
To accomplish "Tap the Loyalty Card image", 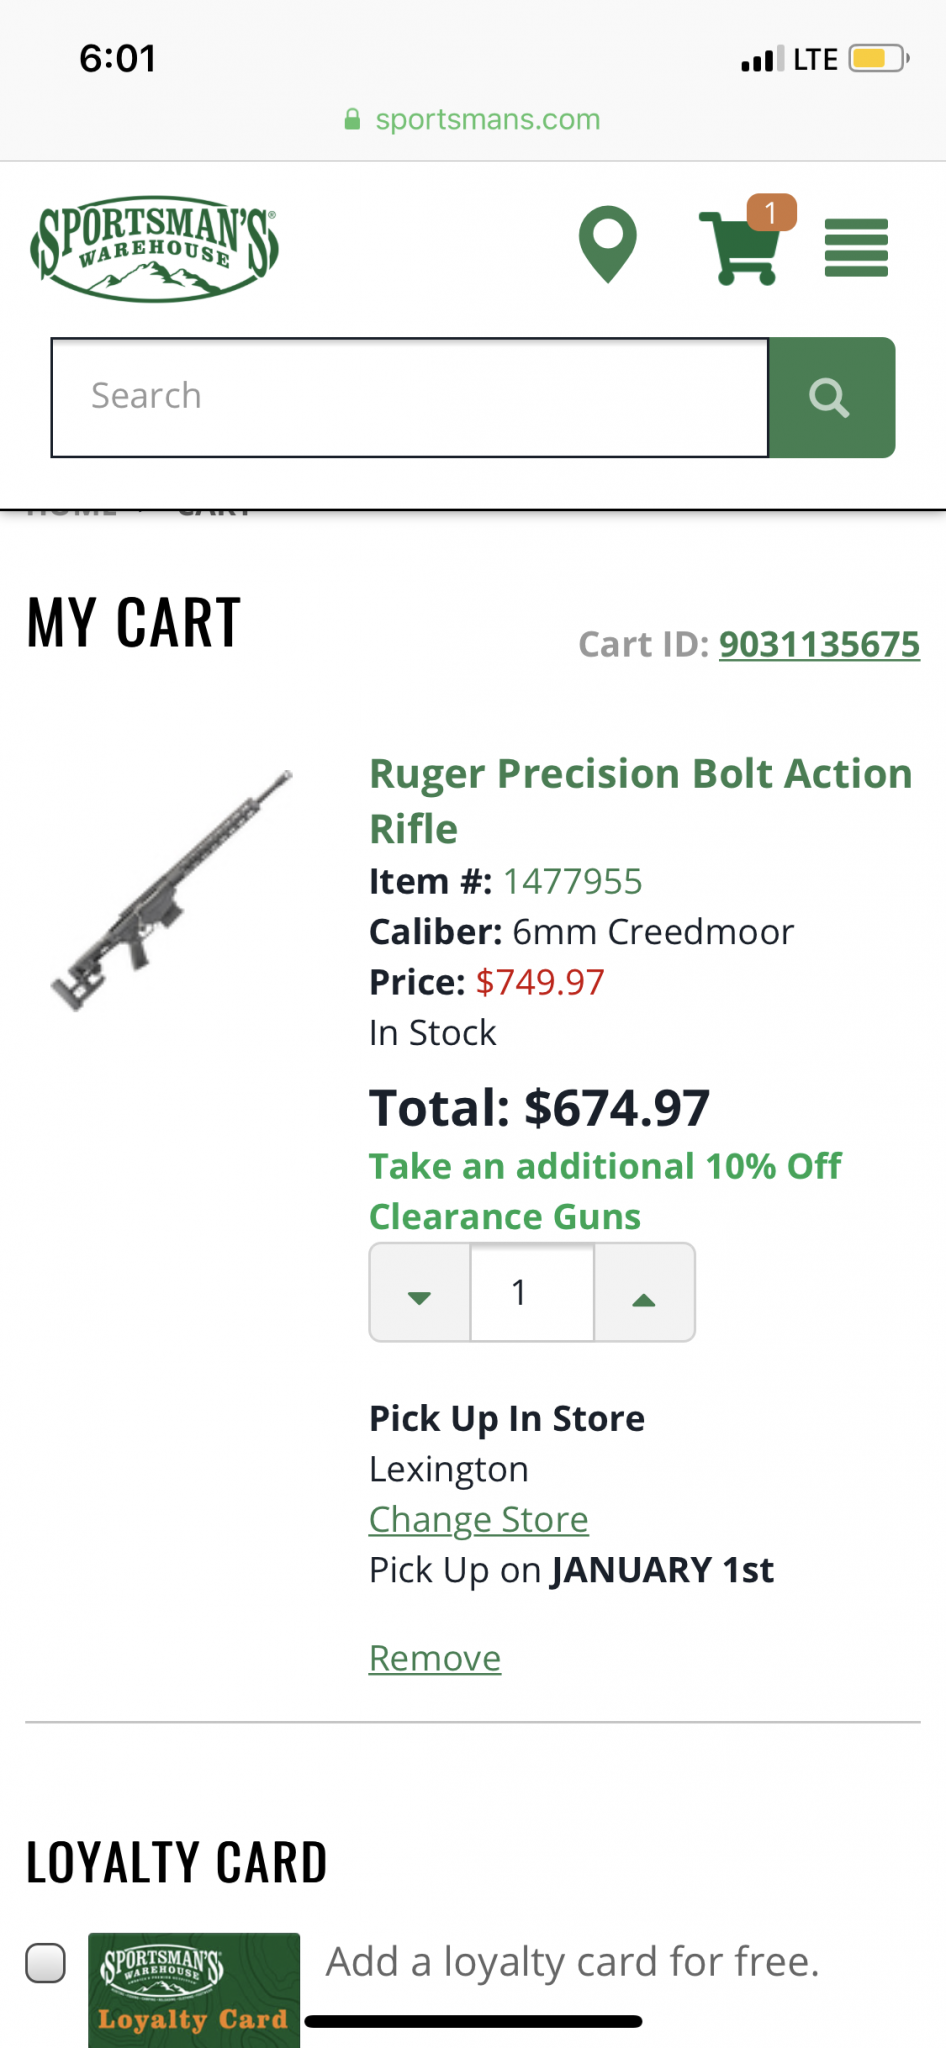I will pyautogui.click(x=194, y=1990).
